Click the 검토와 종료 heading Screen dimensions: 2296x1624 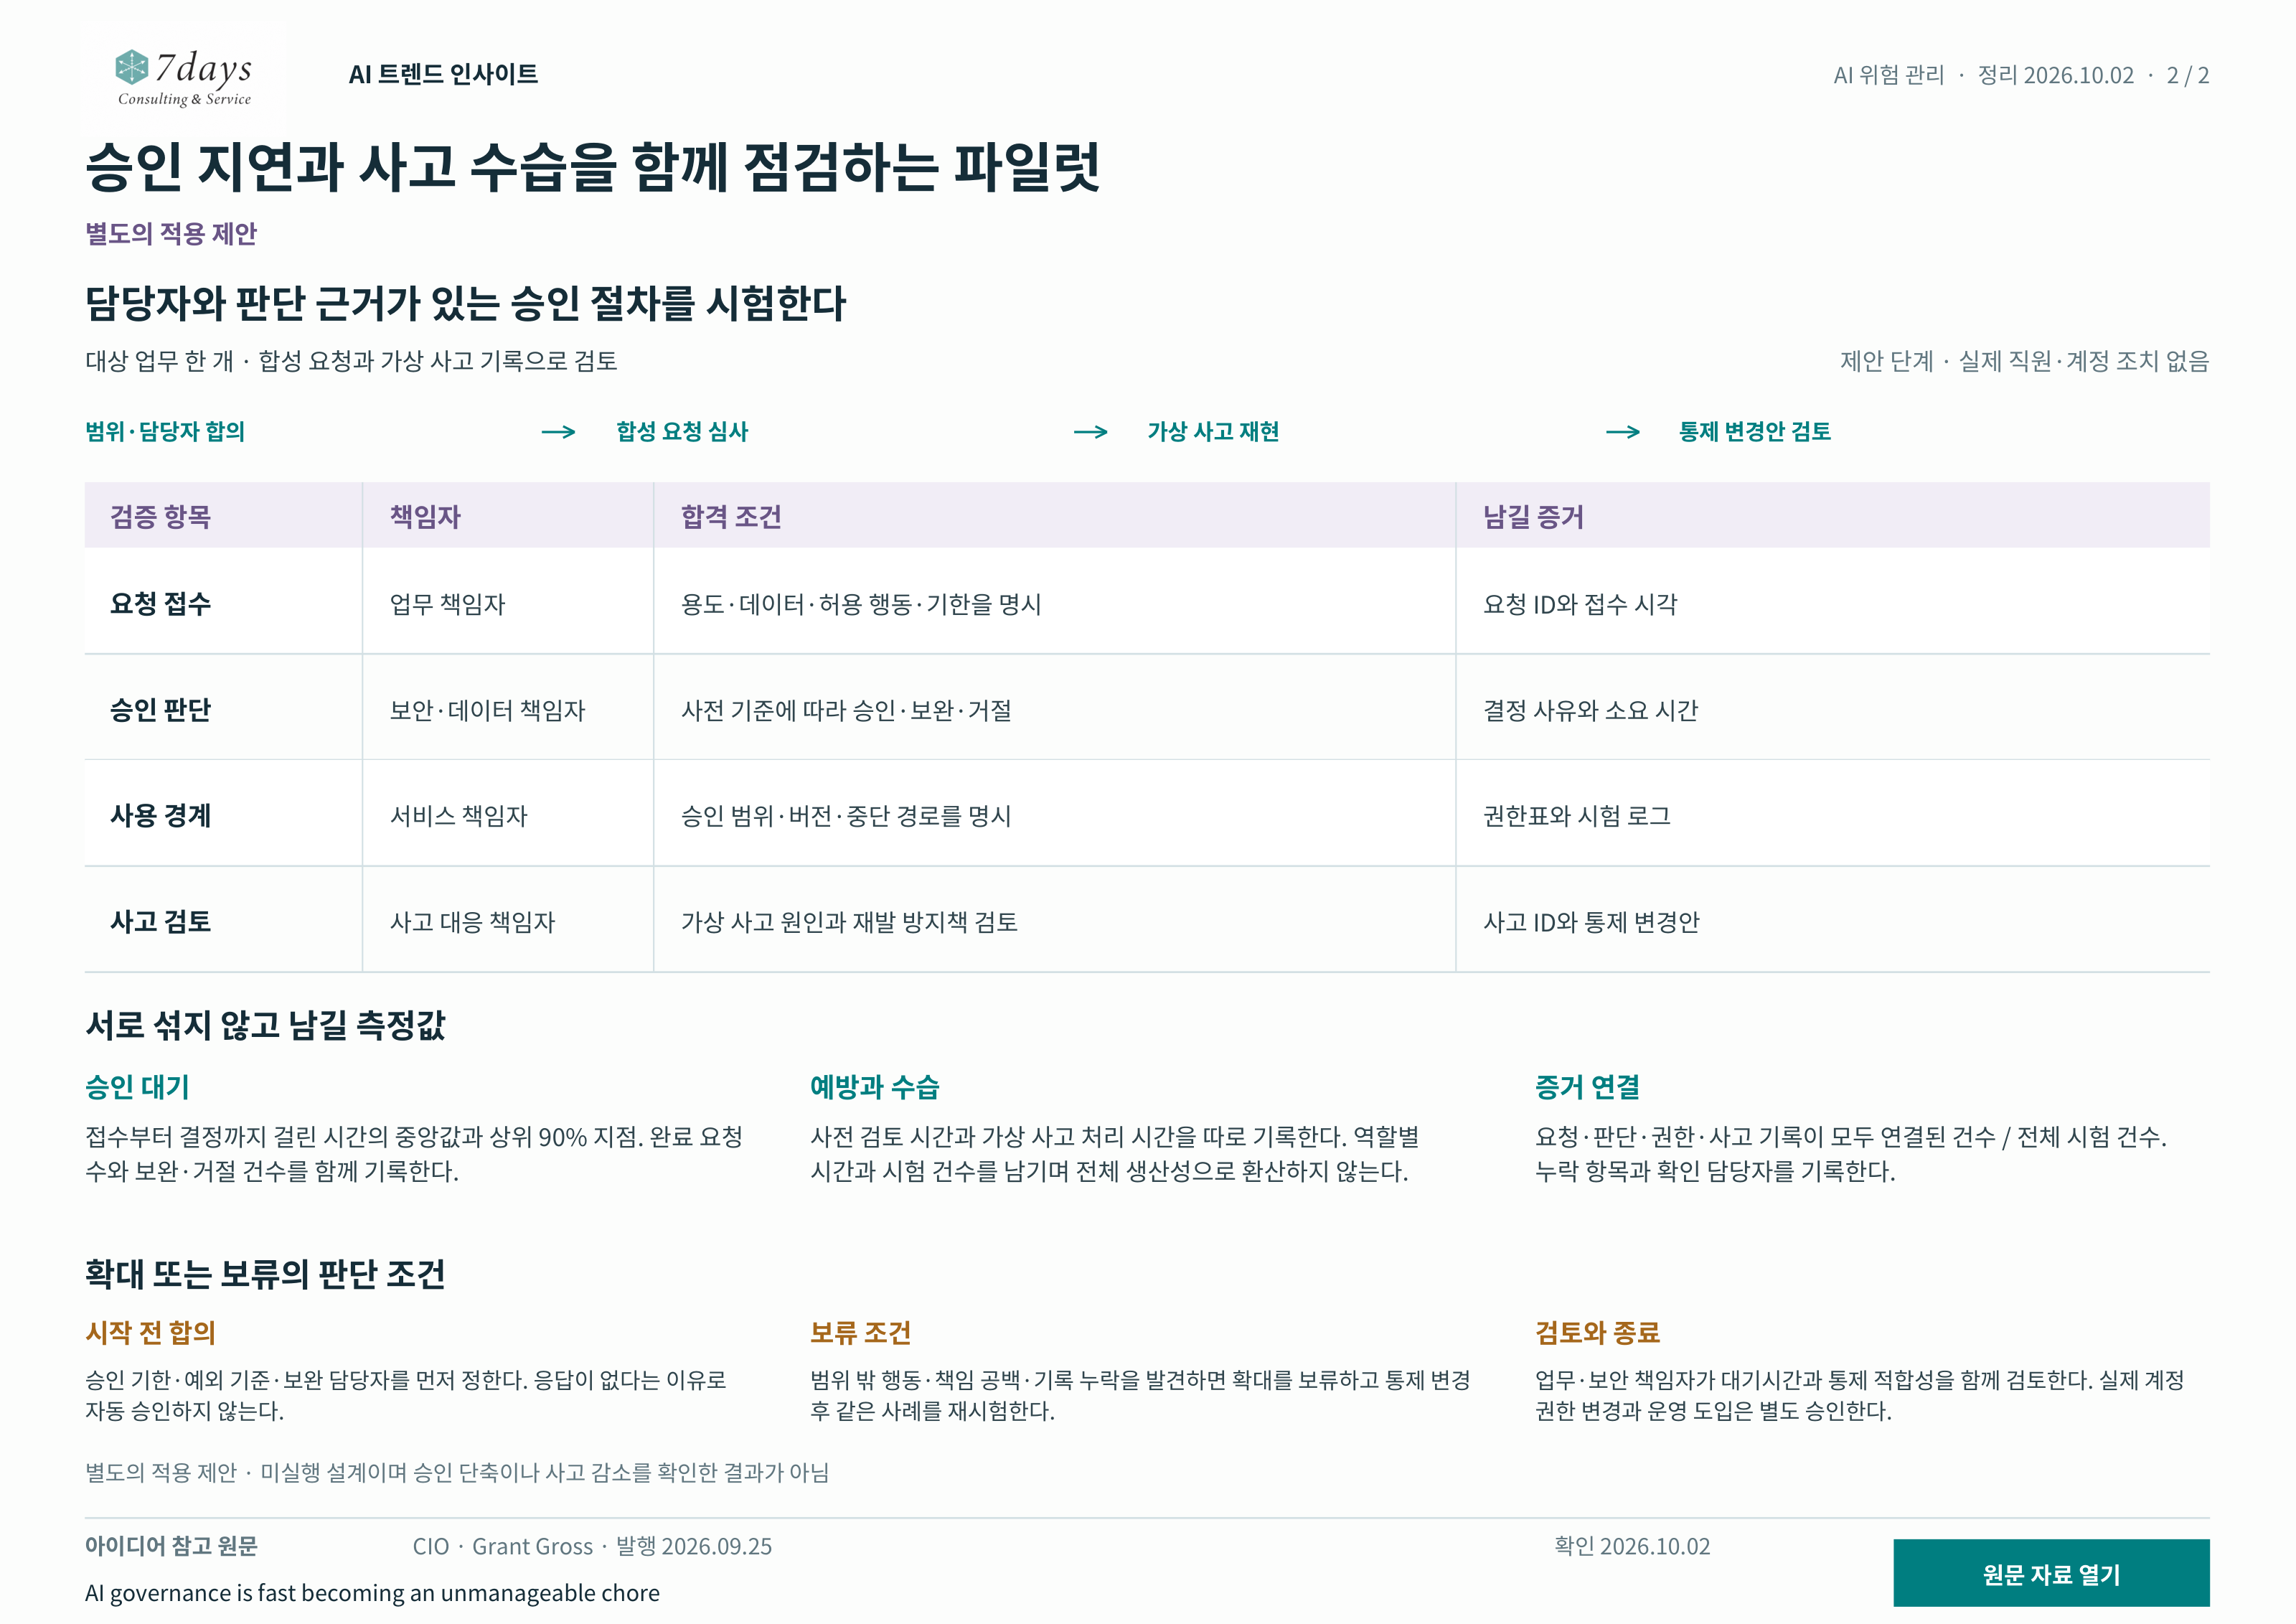coord(1597,1332)
